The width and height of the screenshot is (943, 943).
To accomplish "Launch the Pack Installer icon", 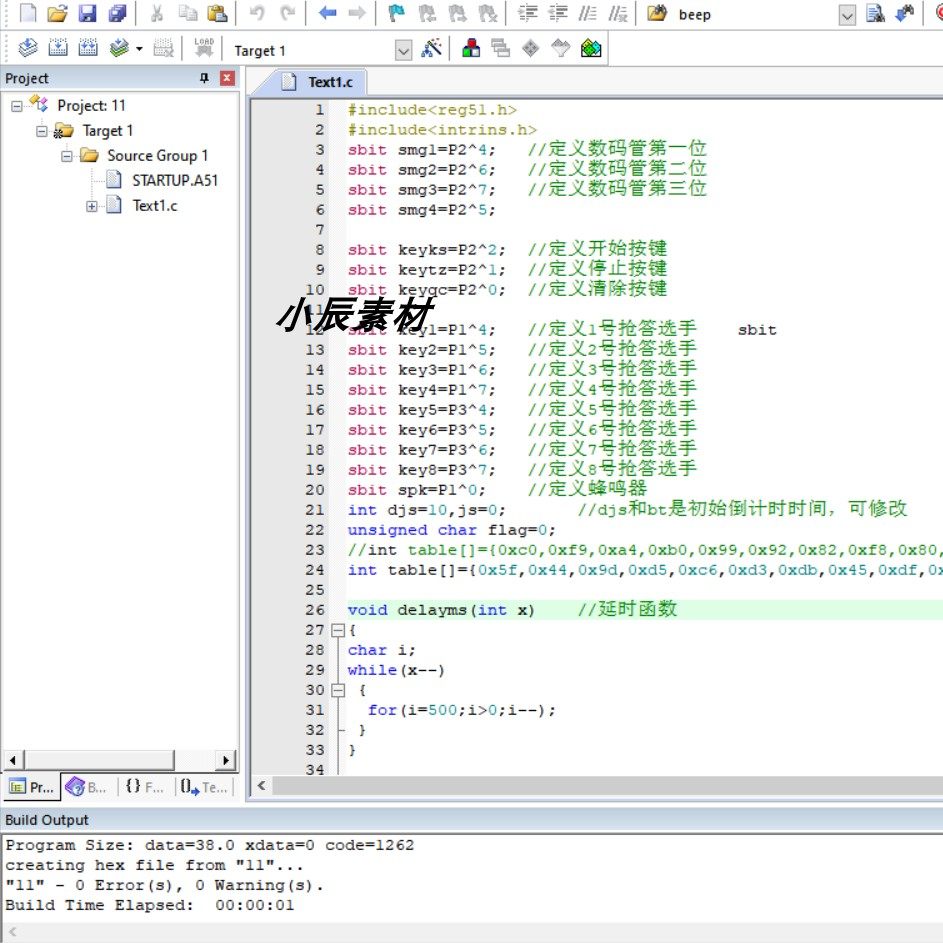I will [x=591, y=48].
